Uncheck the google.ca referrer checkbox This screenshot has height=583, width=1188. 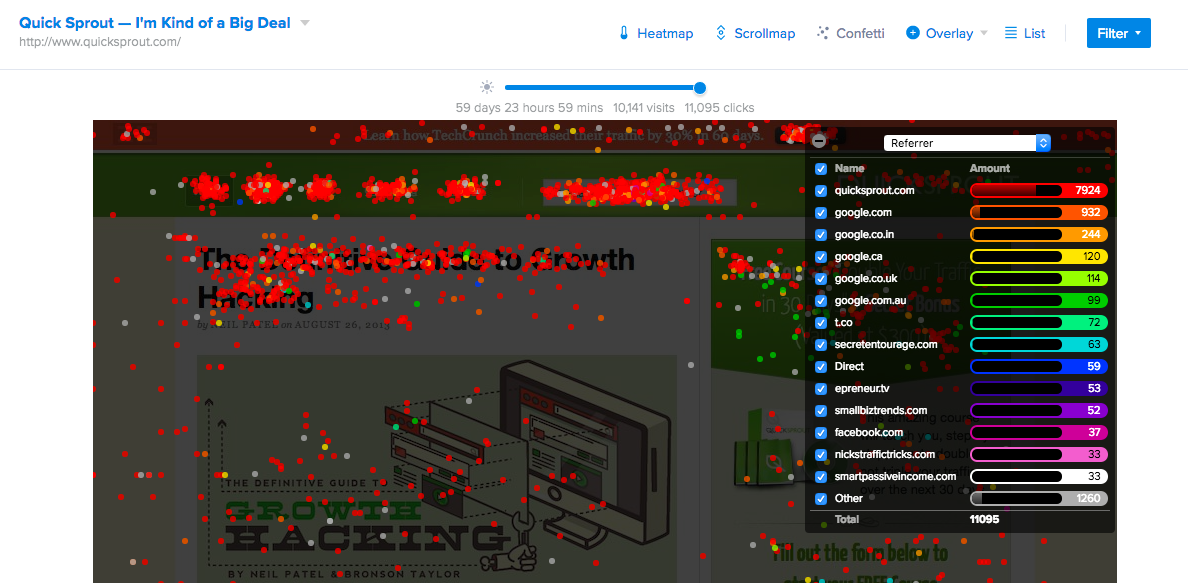pyautogui.click(x=821, y=256)
